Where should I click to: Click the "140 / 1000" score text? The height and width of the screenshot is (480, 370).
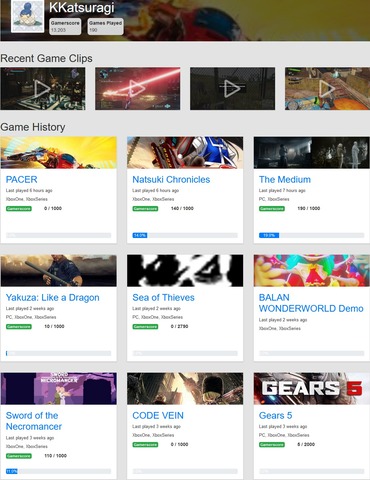[x=182, y=209]
